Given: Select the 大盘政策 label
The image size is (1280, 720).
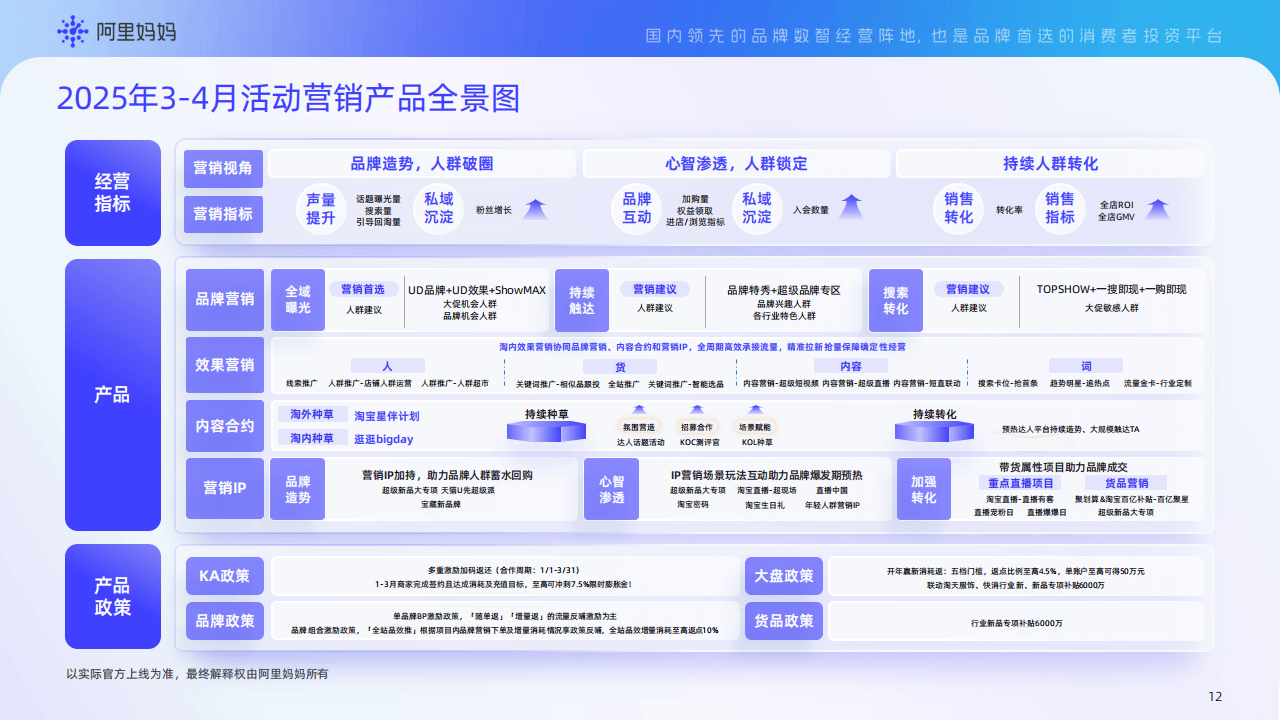Looking at the screenshot, I should point(784,576).
